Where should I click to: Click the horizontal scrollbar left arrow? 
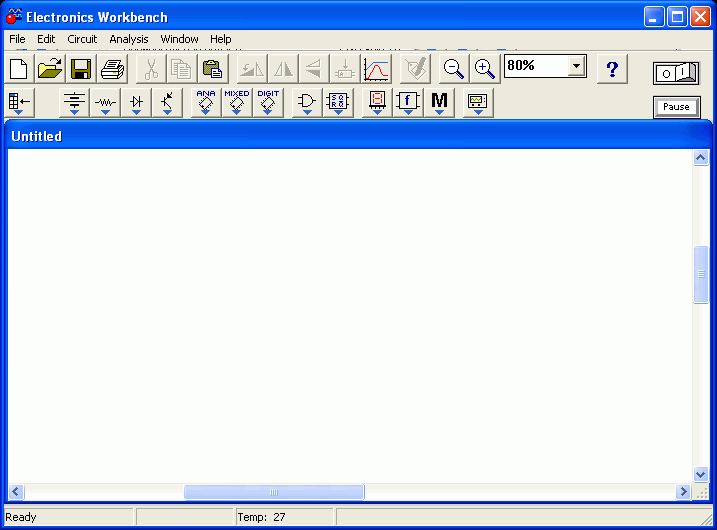coord(16,492)
